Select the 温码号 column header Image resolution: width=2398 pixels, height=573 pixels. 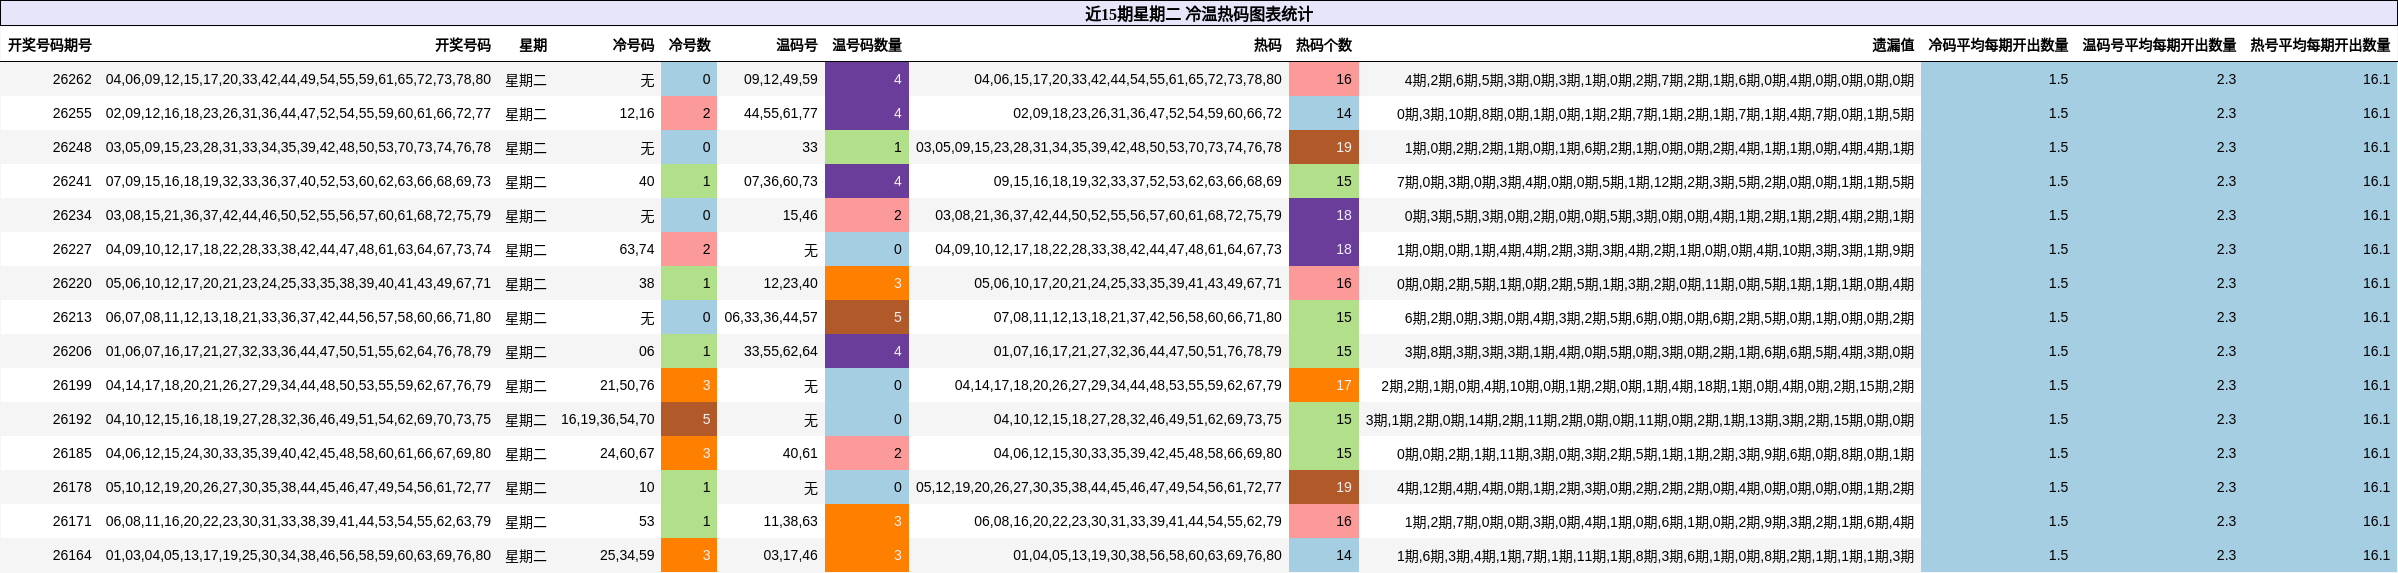[797, 45]
